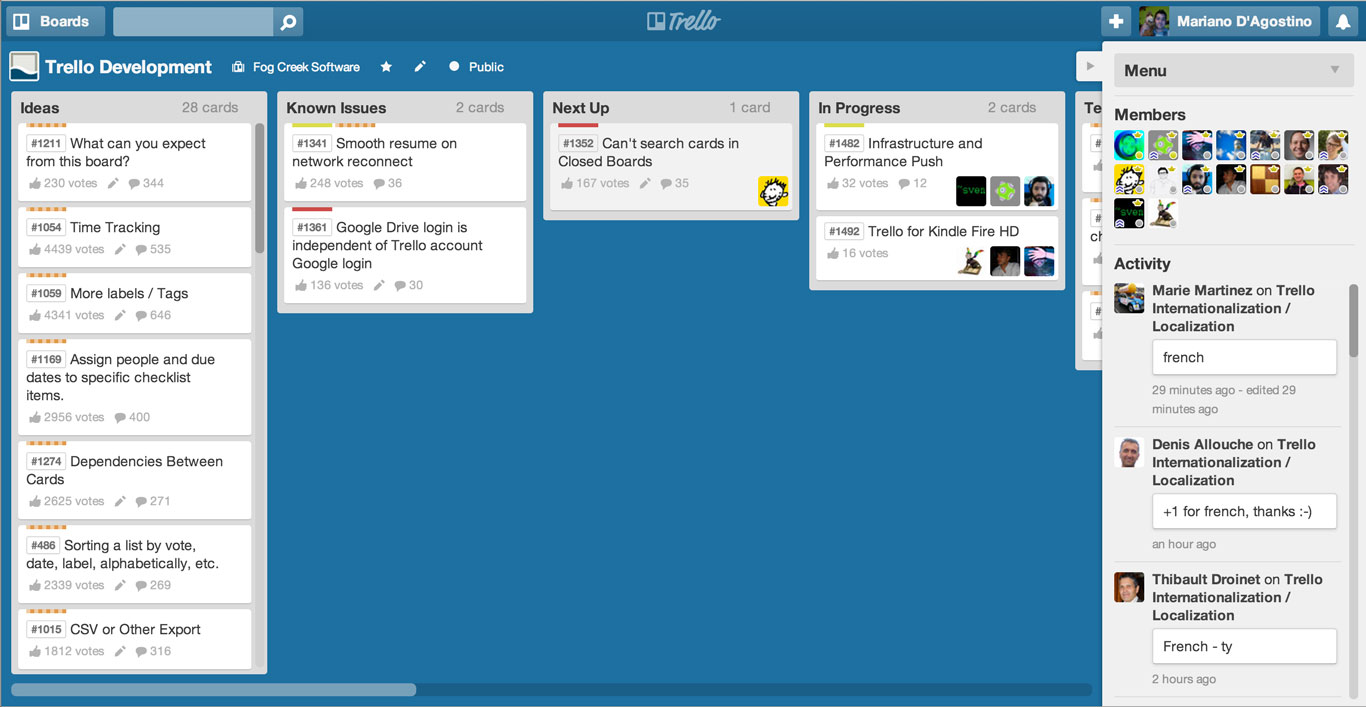Collapse the sidebar with the arrow button
Screen dimensions: 1366x707
1090,67
